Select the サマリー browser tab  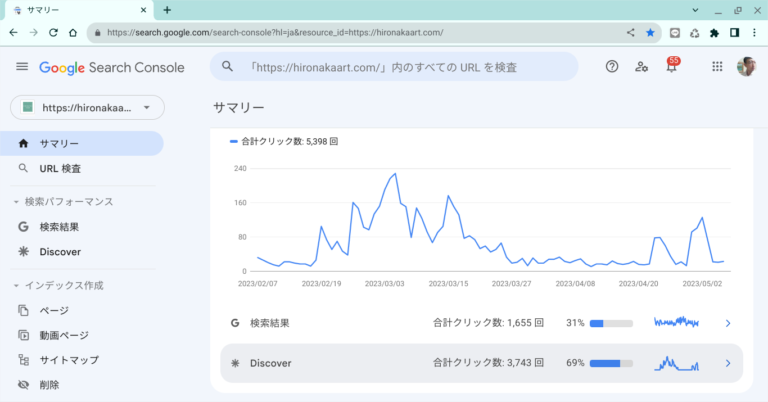tap(78, 10)
